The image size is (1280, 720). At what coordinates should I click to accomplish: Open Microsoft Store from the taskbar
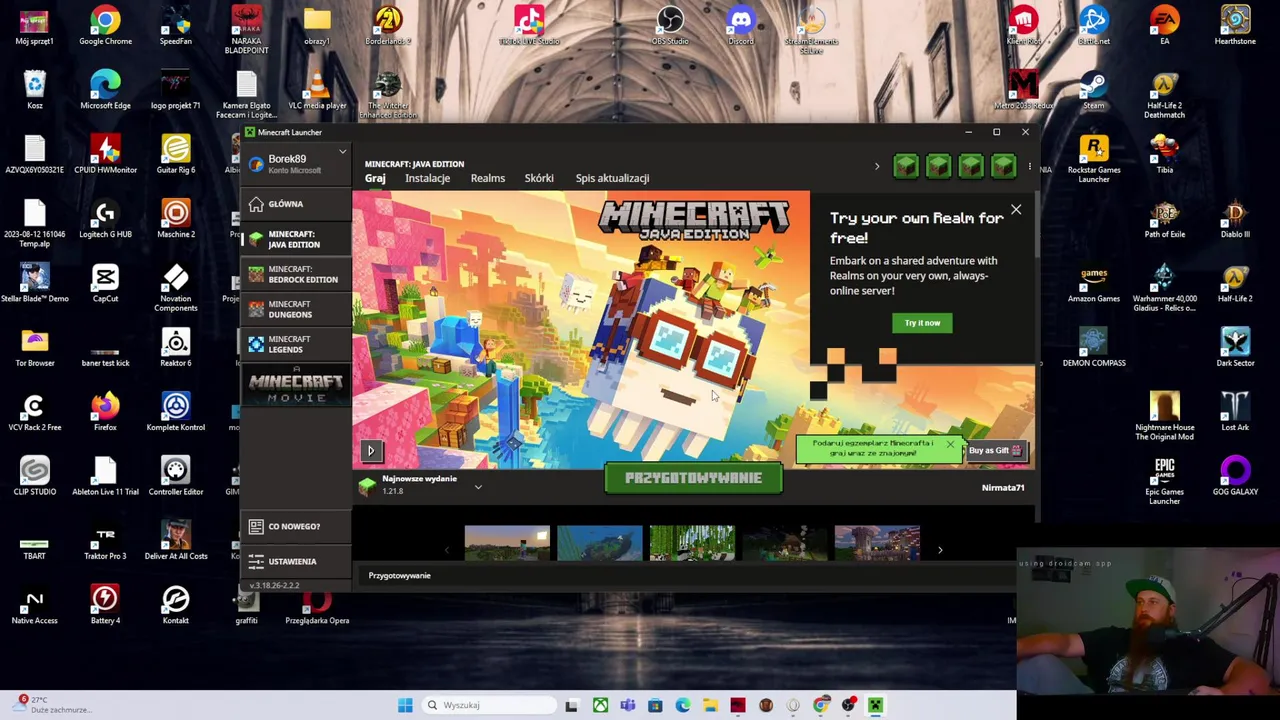pos(655,705)
